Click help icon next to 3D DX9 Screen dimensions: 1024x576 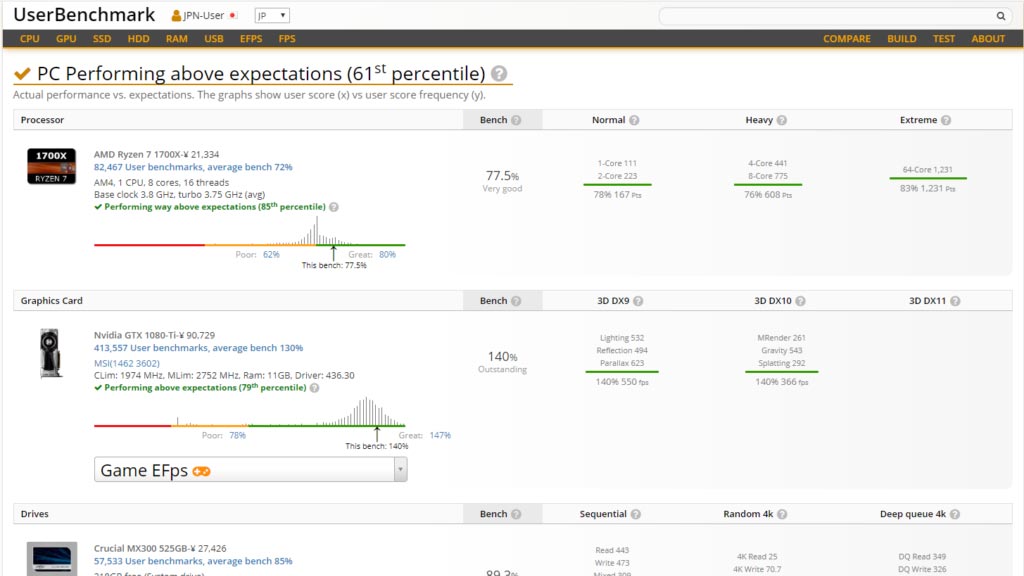click(638, 301)
